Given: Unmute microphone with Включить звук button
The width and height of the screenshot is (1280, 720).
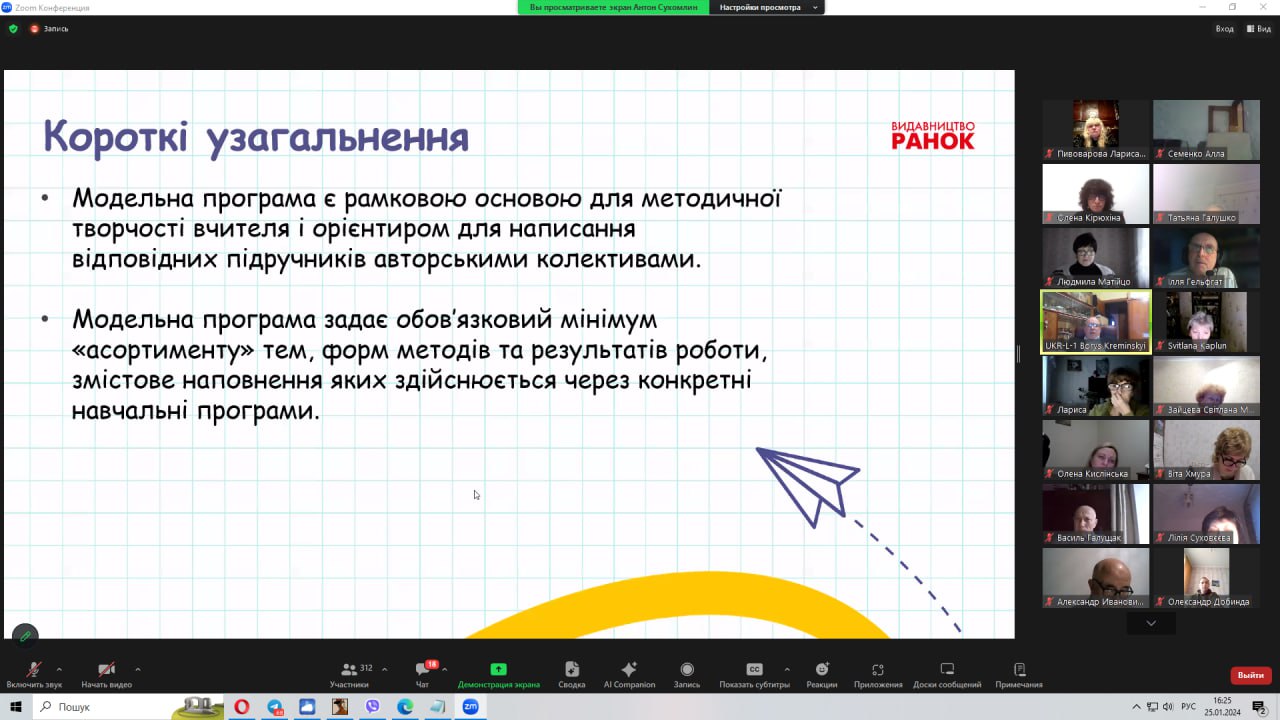Looking at the screenshot, I should pyautogui.click(x=33, y=670).
